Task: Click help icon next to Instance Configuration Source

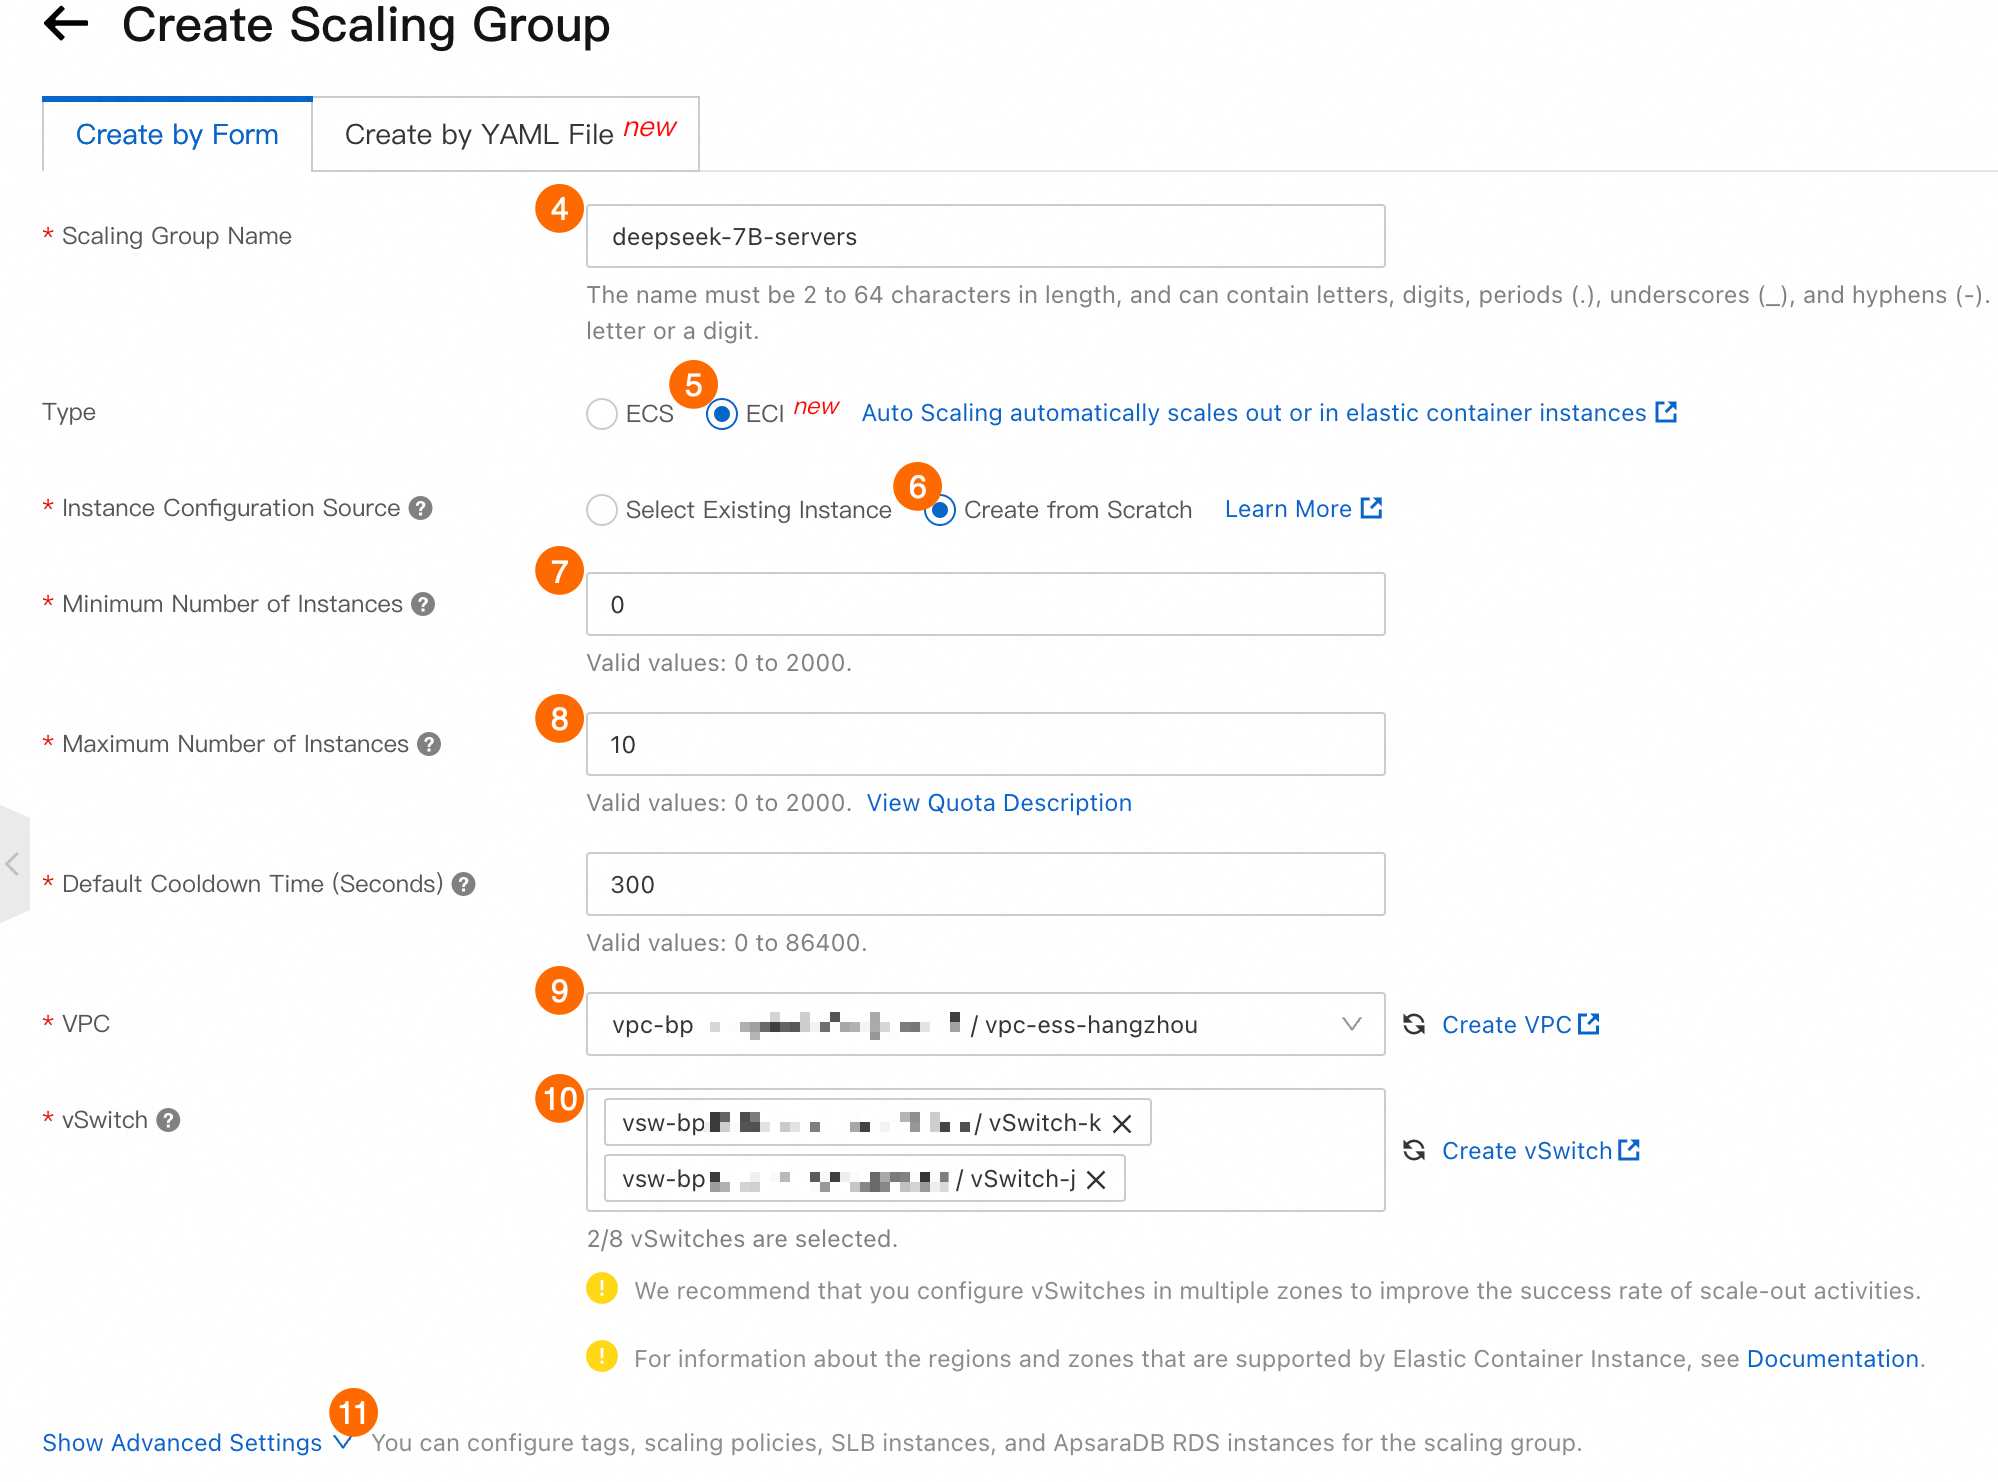Action: [421, 508]
